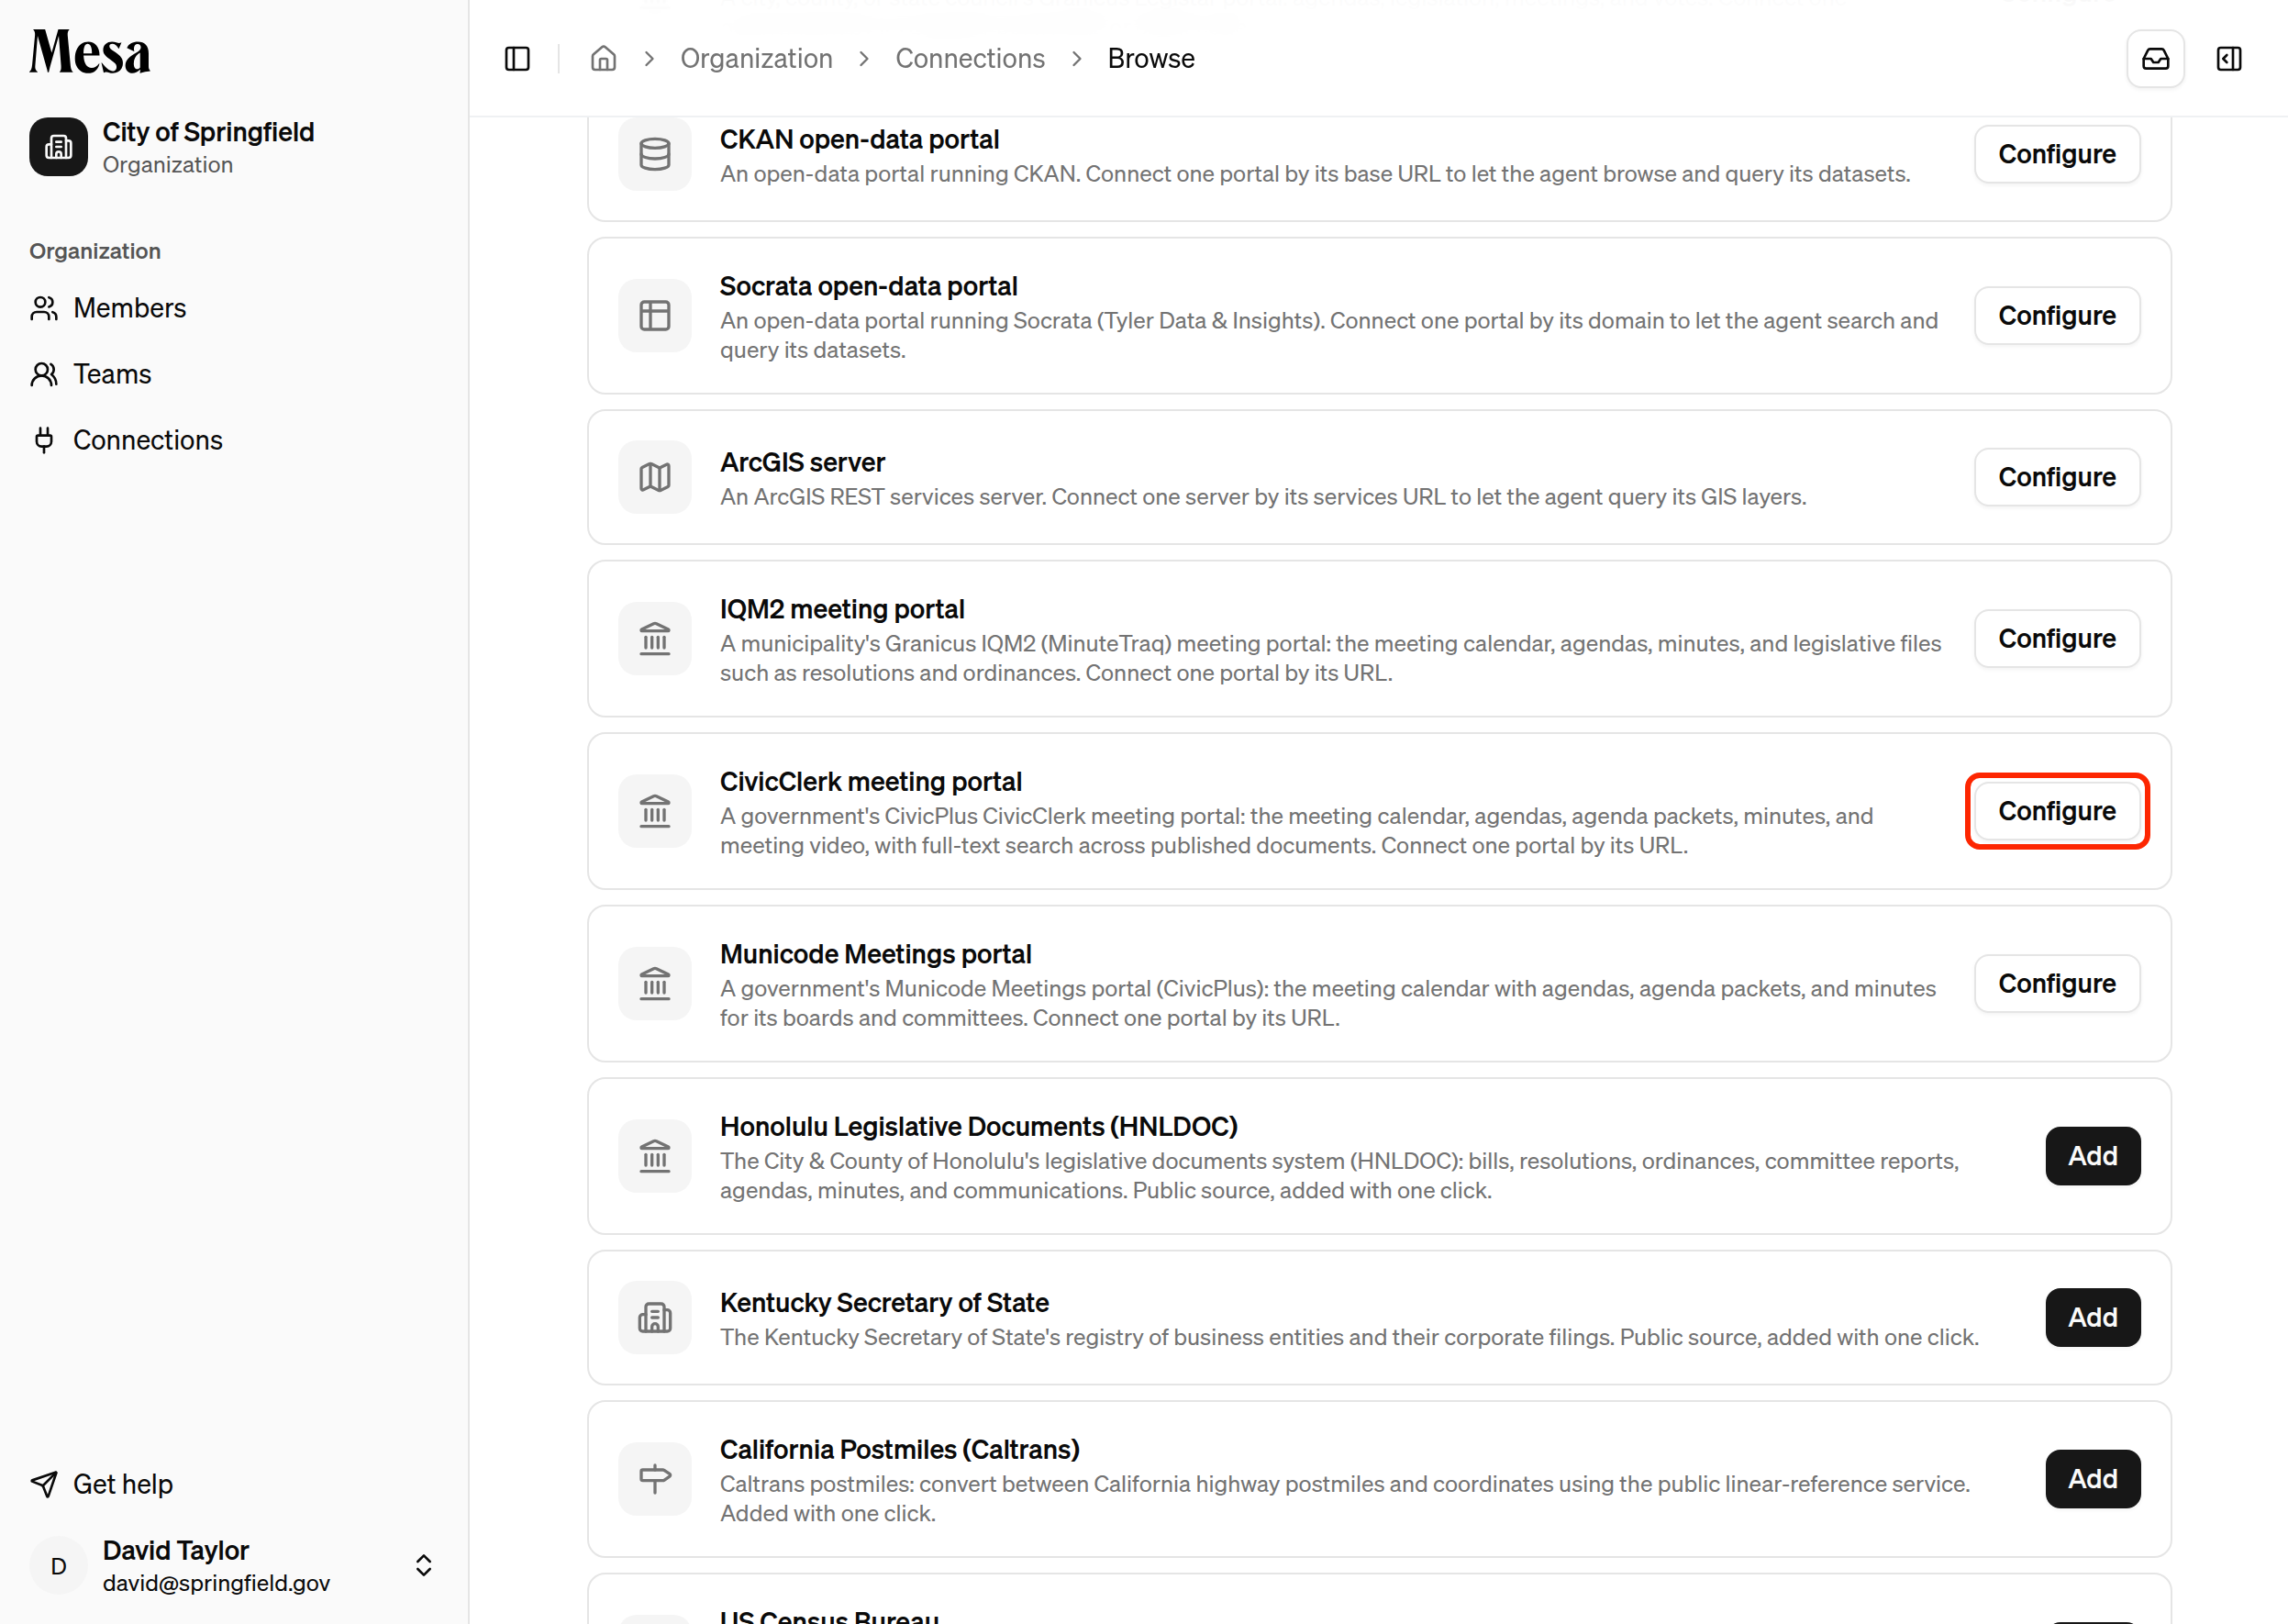Click the Socrata open-data portal title
Screen dimensions: 2288x1624
click(868, 287)
